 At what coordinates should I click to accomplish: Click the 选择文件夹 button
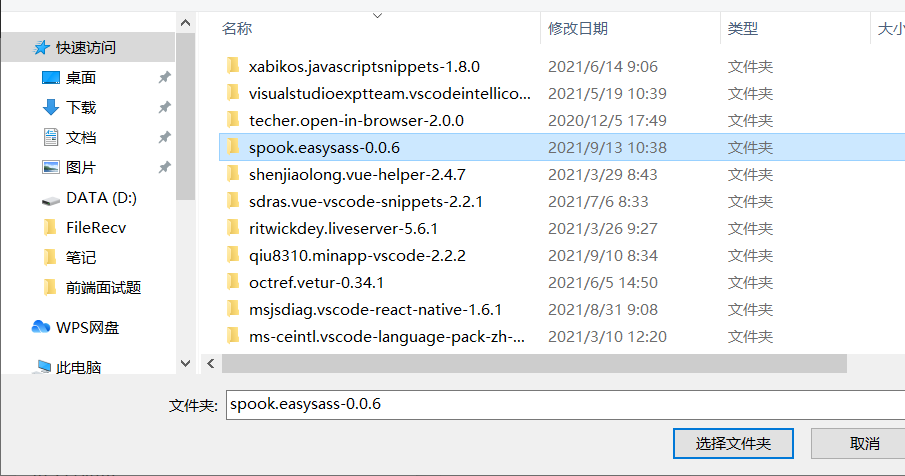tap(733, 443)
